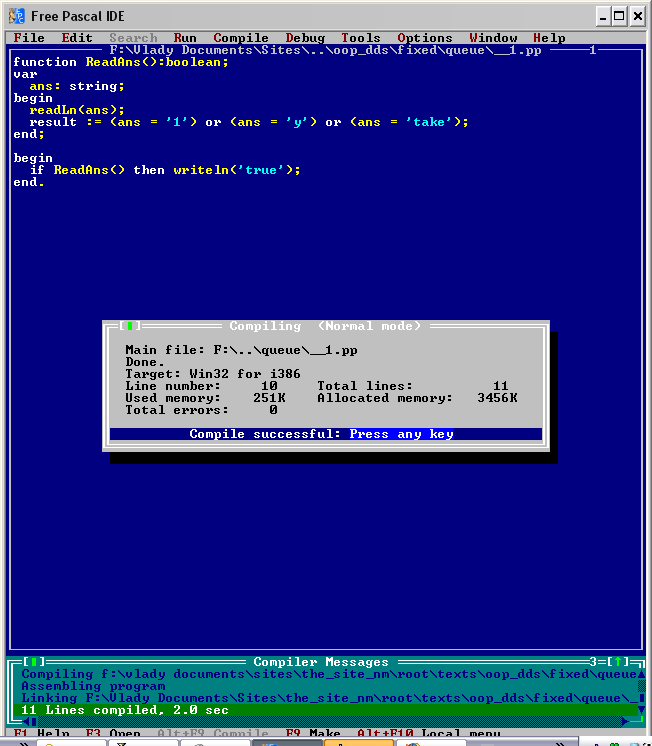
Task: Maximize the Free Pascal IDE window
Action: click(618, 15)
